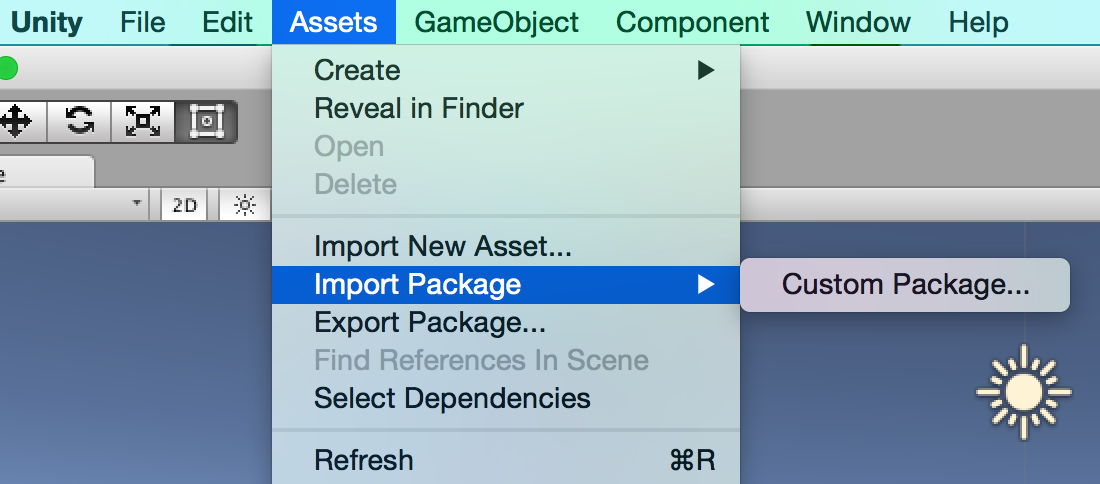
Task: Select Reveal in Finder
Action: (x=418, y=108)
